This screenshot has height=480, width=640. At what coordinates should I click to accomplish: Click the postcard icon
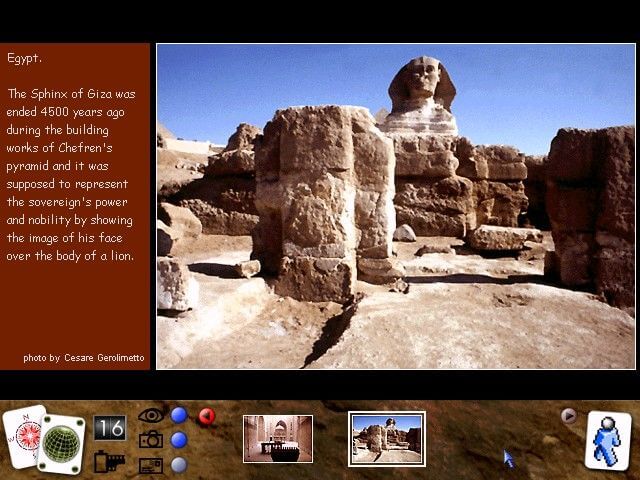tap(151, 466)
